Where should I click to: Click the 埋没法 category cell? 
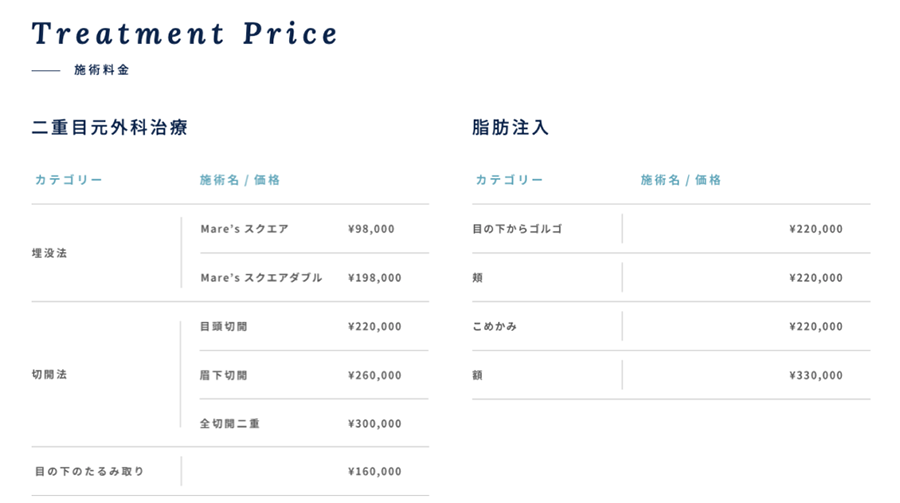[x=49, y=253]
